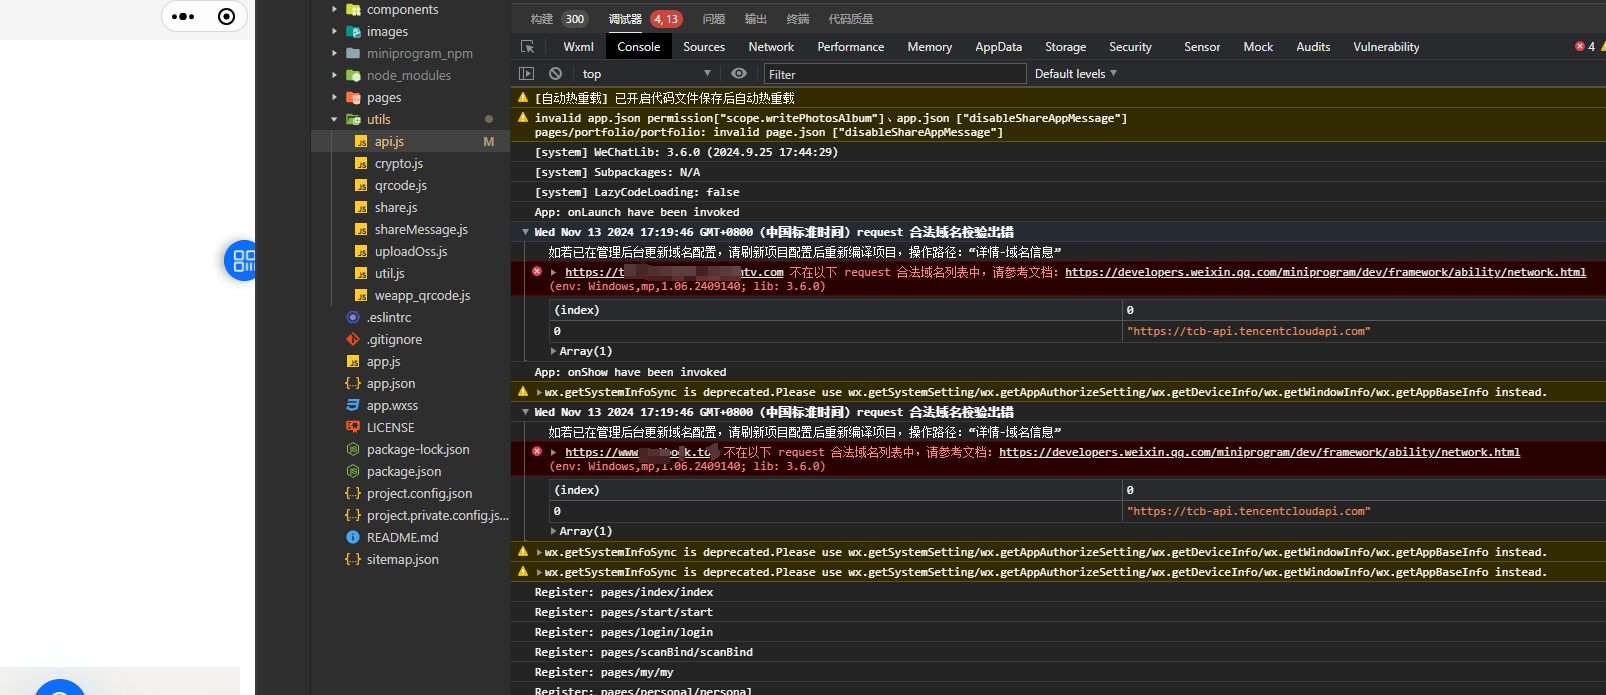Collapse the utils folder
1606x695 pixels.
(334, 120)
